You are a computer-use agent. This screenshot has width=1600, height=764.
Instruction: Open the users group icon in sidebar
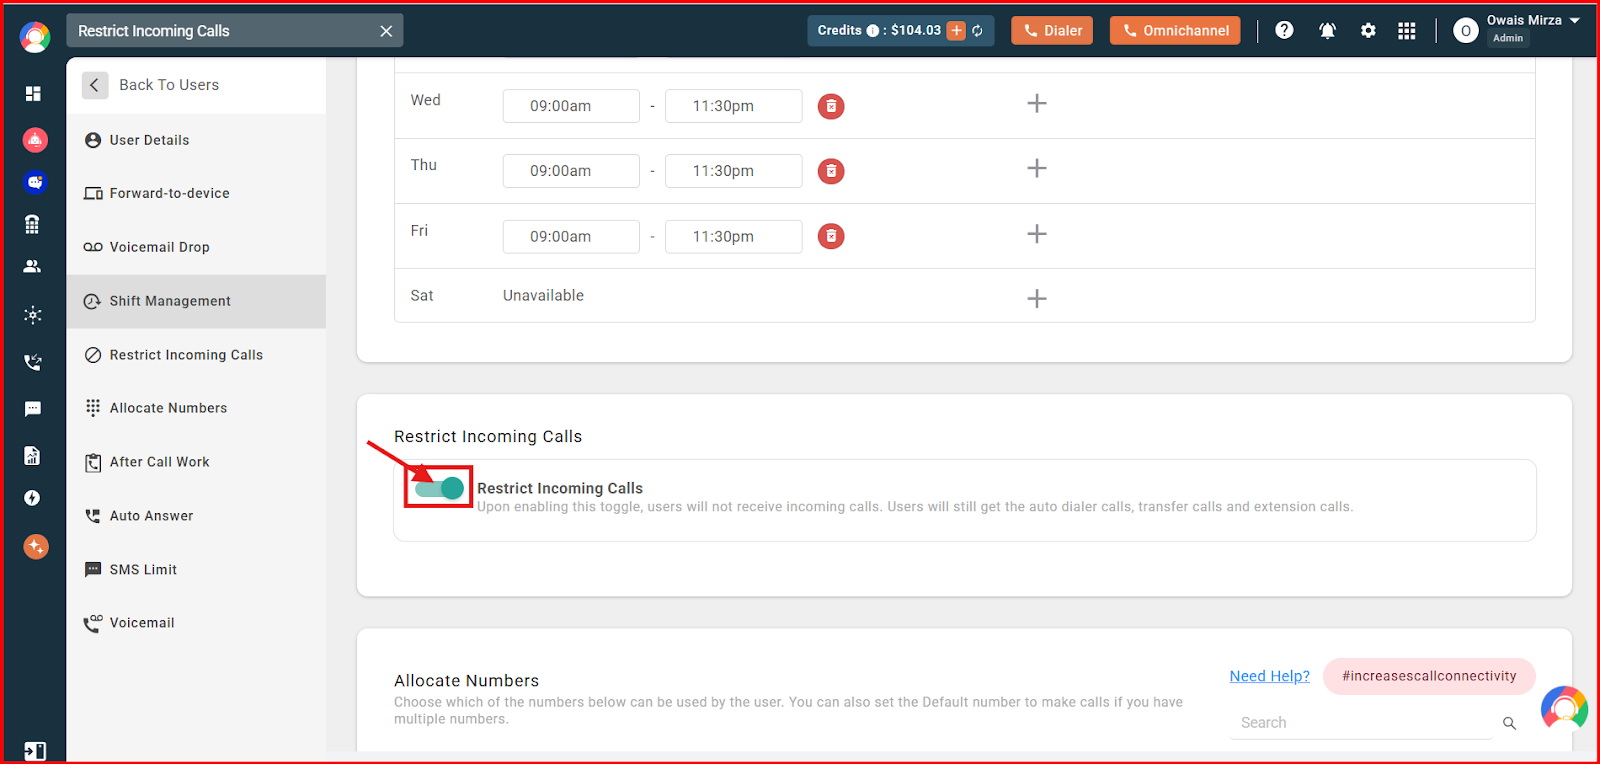(32, 267)
